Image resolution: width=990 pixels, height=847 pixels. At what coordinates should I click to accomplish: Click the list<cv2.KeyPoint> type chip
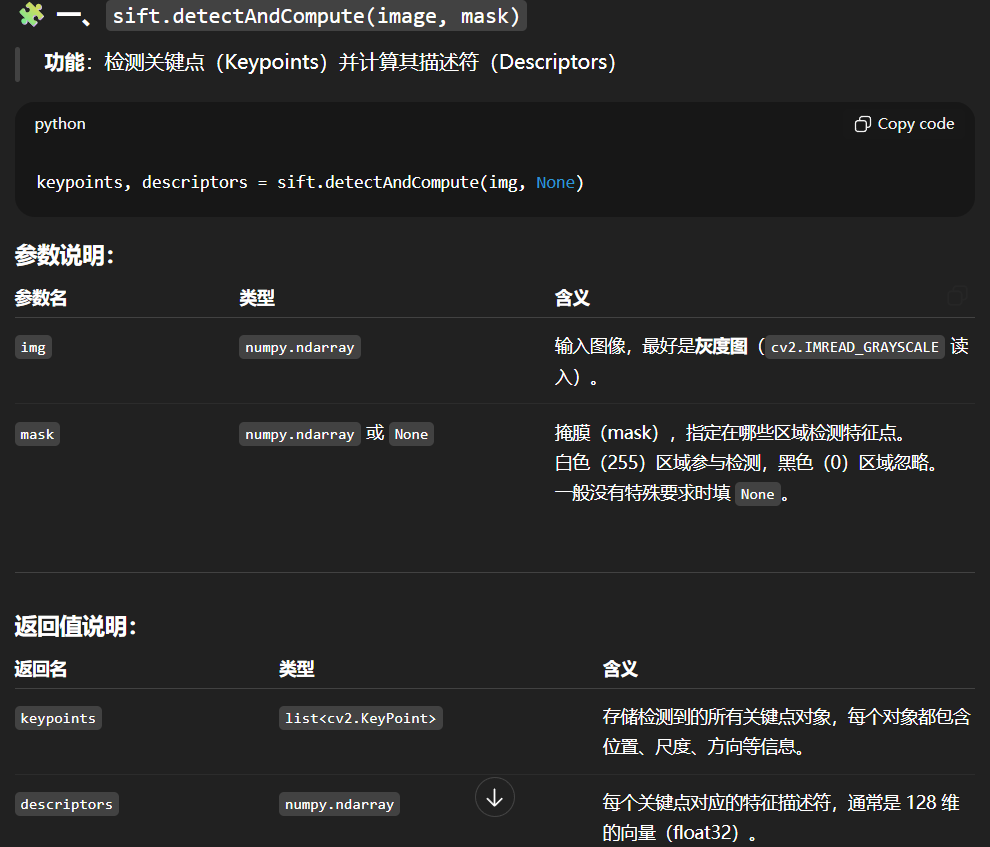point(360,718)
